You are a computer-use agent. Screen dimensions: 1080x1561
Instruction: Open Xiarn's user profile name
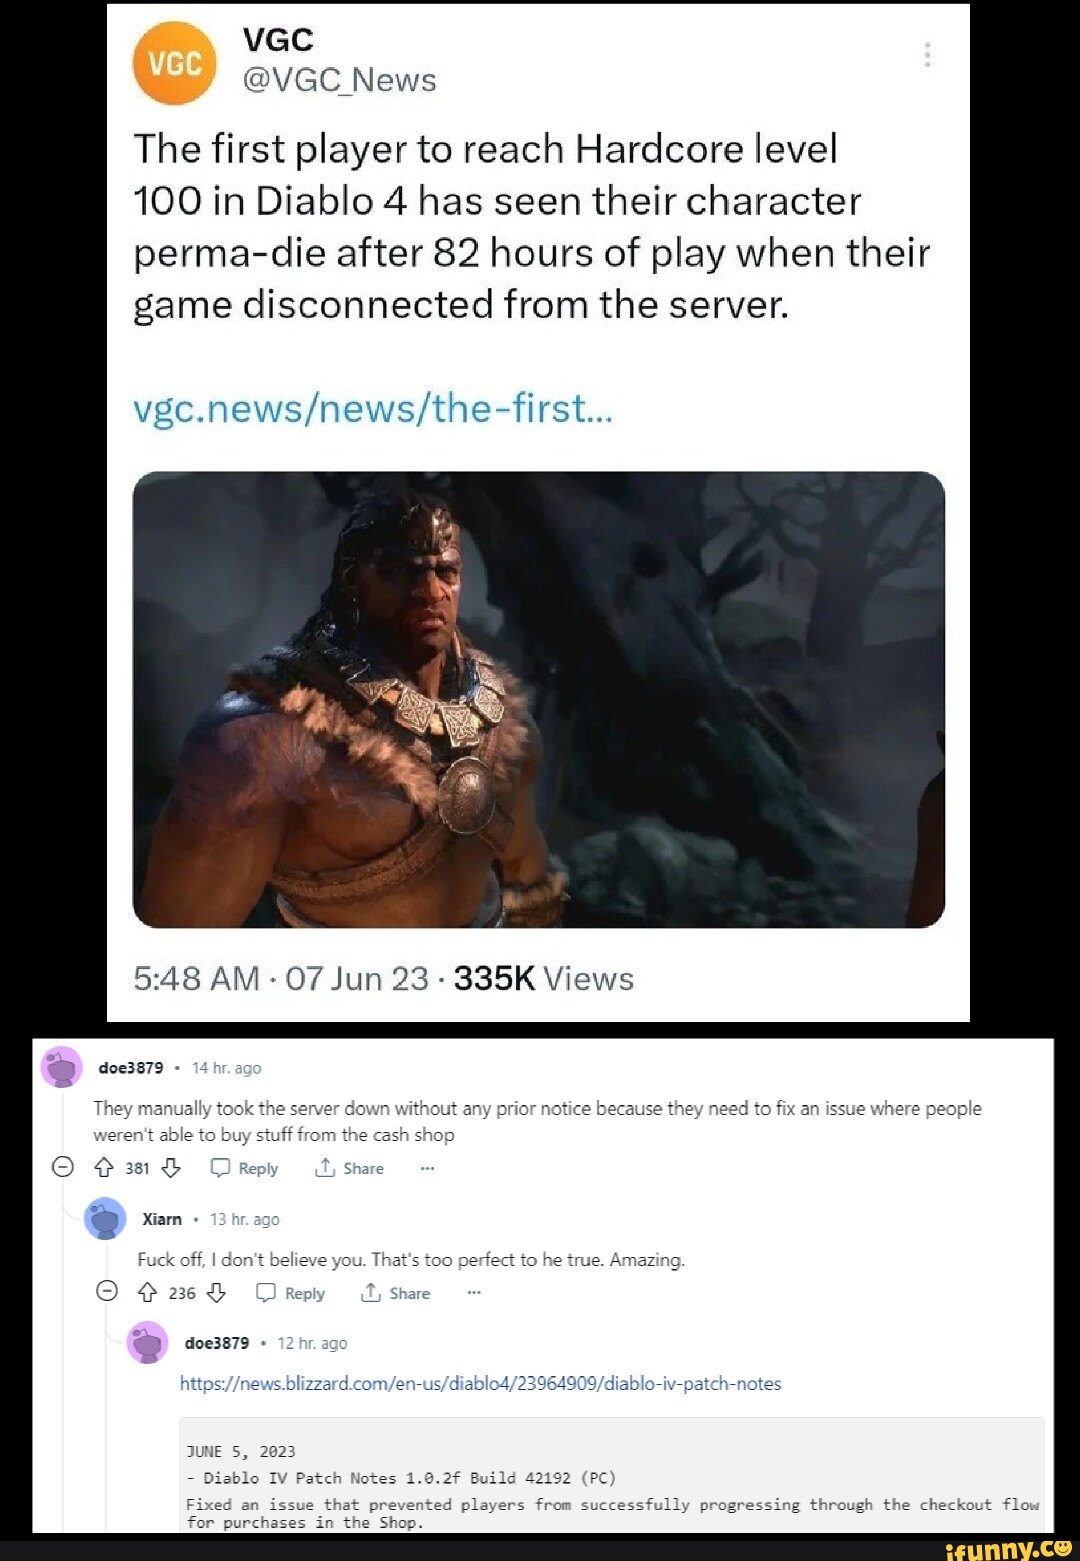[162, 1219]
